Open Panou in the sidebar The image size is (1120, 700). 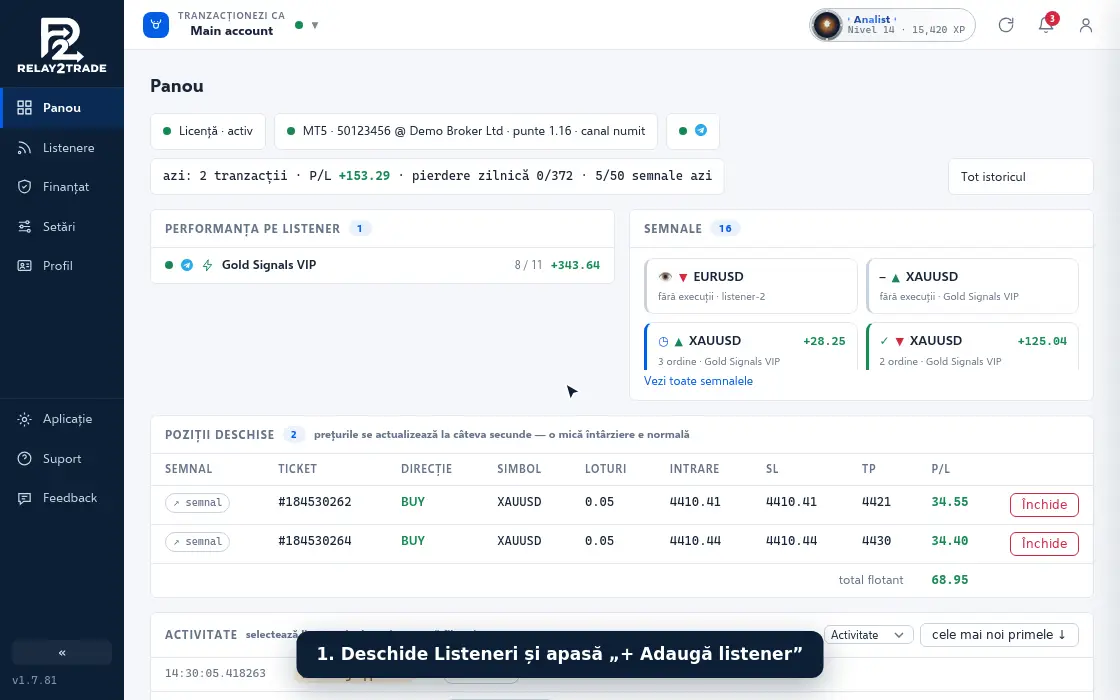(x=61, y=108)
